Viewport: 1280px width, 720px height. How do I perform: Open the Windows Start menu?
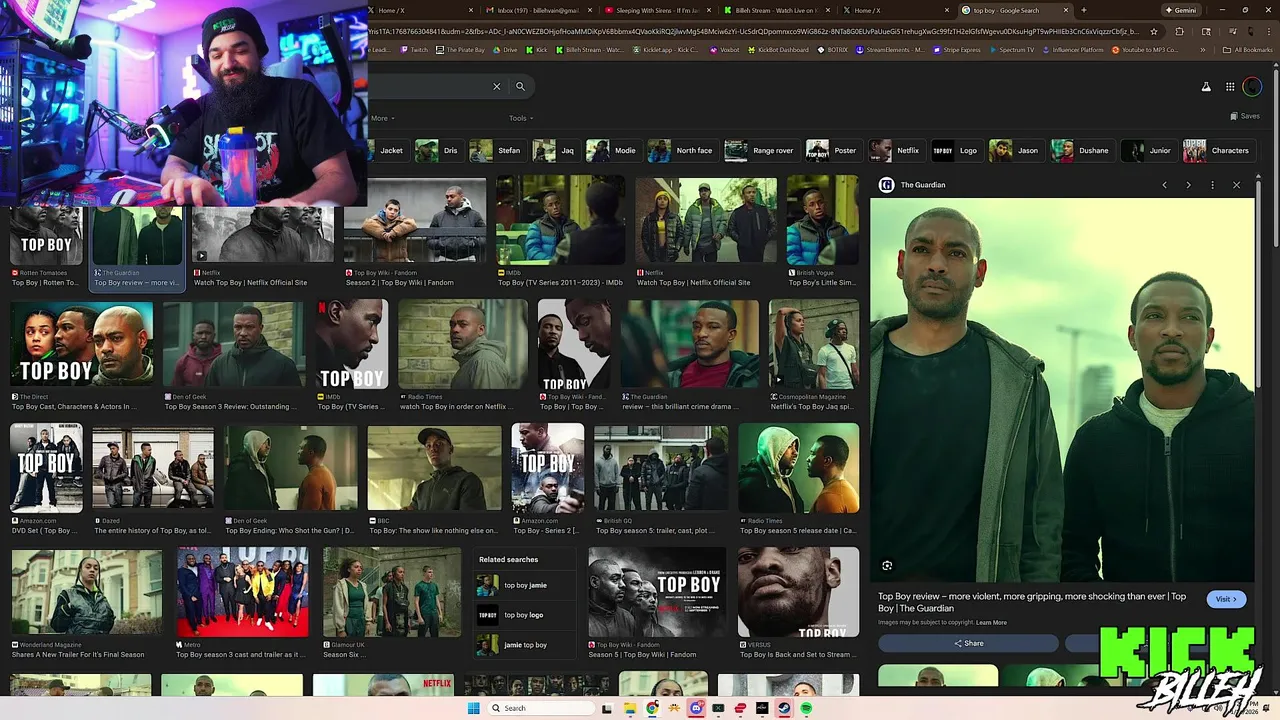click(x=473, y=708)
